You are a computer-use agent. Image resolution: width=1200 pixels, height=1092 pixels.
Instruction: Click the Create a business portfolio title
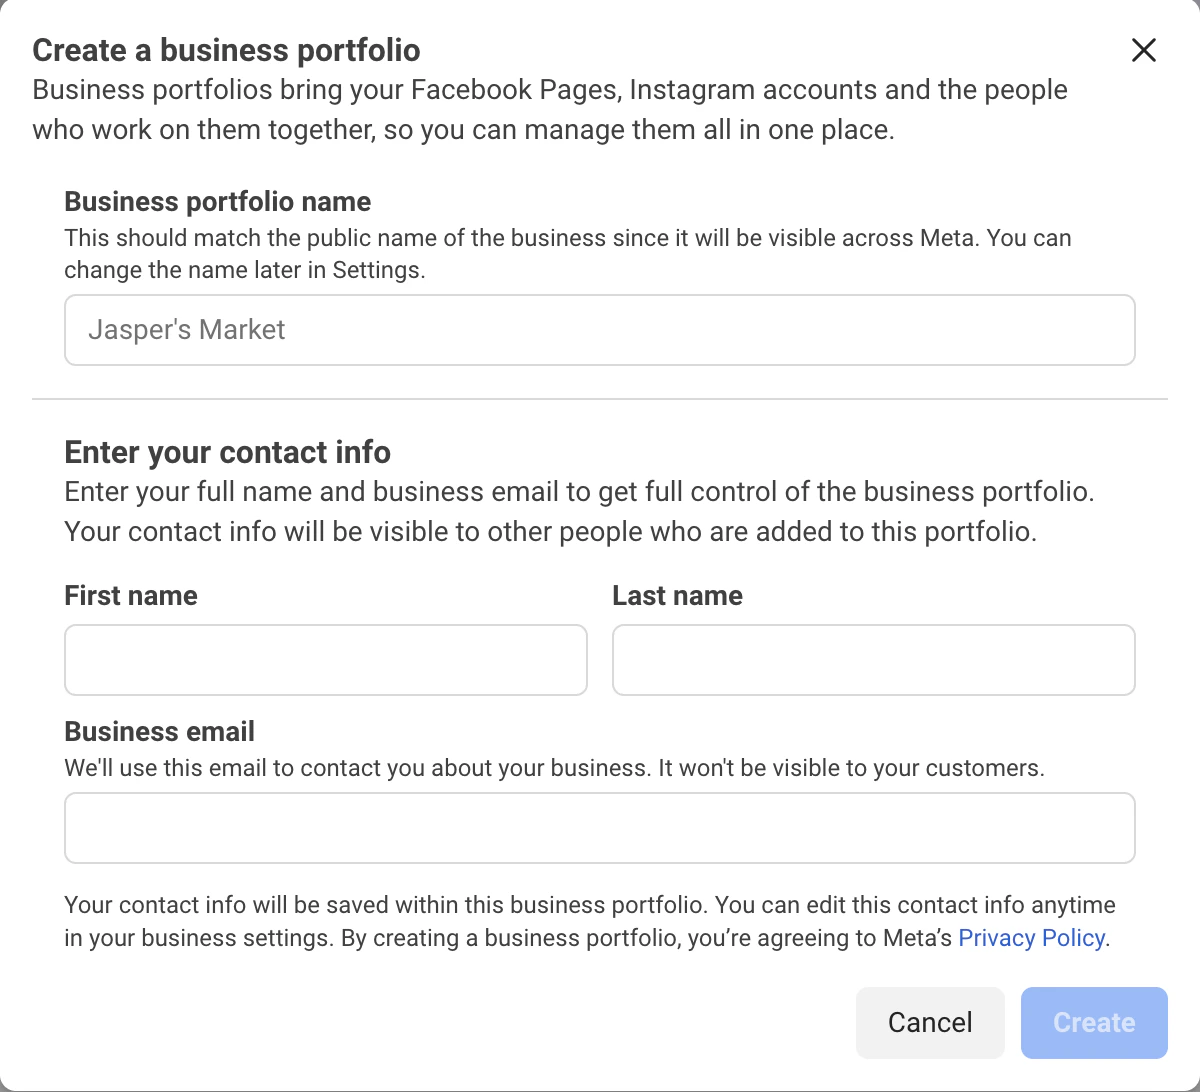point(226,50)
